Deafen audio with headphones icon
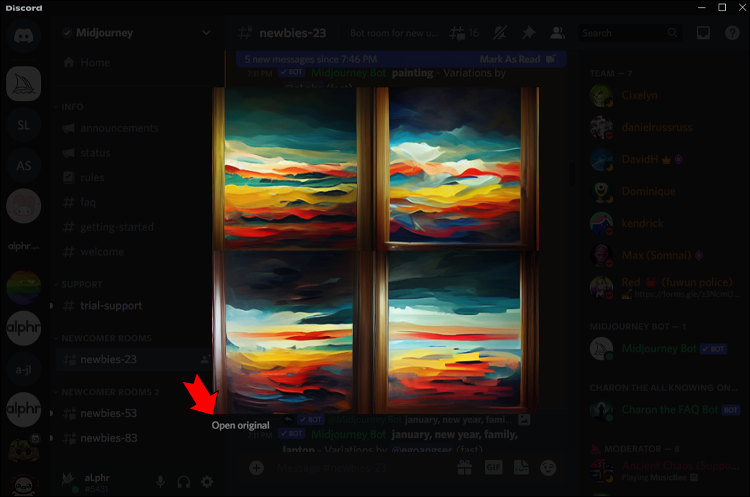750x497 pixels. pos(184,482)
